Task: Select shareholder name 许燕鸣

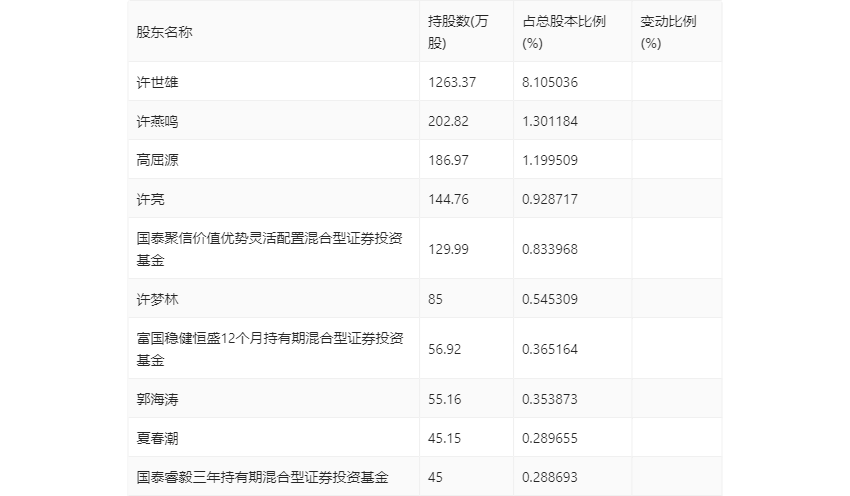Action: [157, 121]
